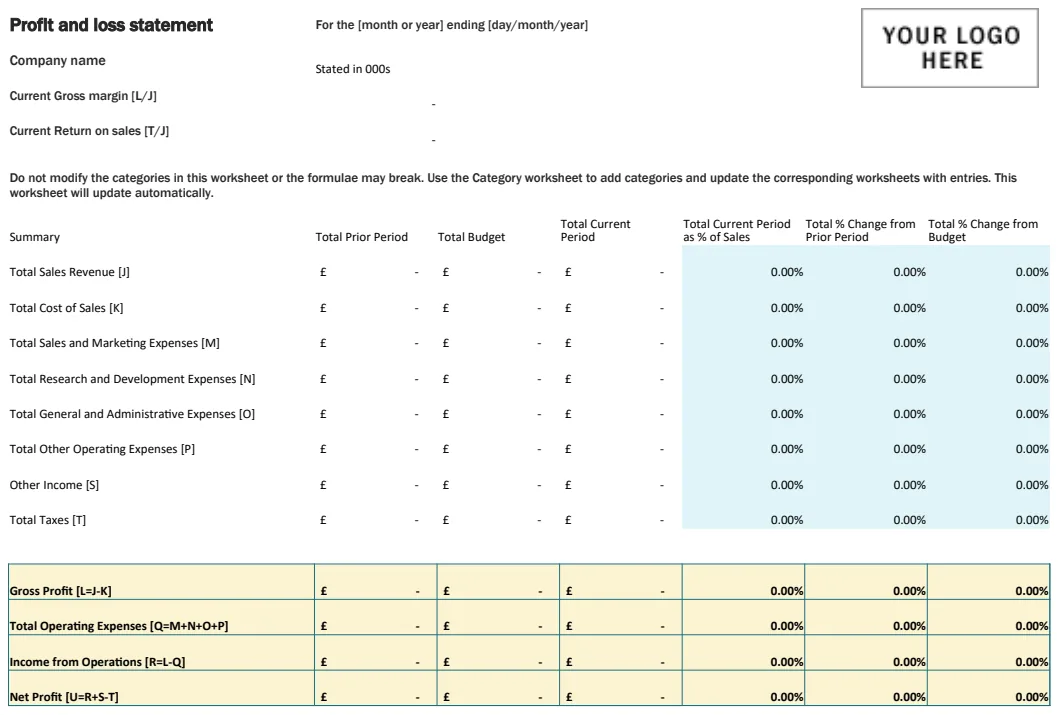Click the 'Do not modify the categories' instruction text
Viewport: 1059px width, 715px height.
click(513, 186)
